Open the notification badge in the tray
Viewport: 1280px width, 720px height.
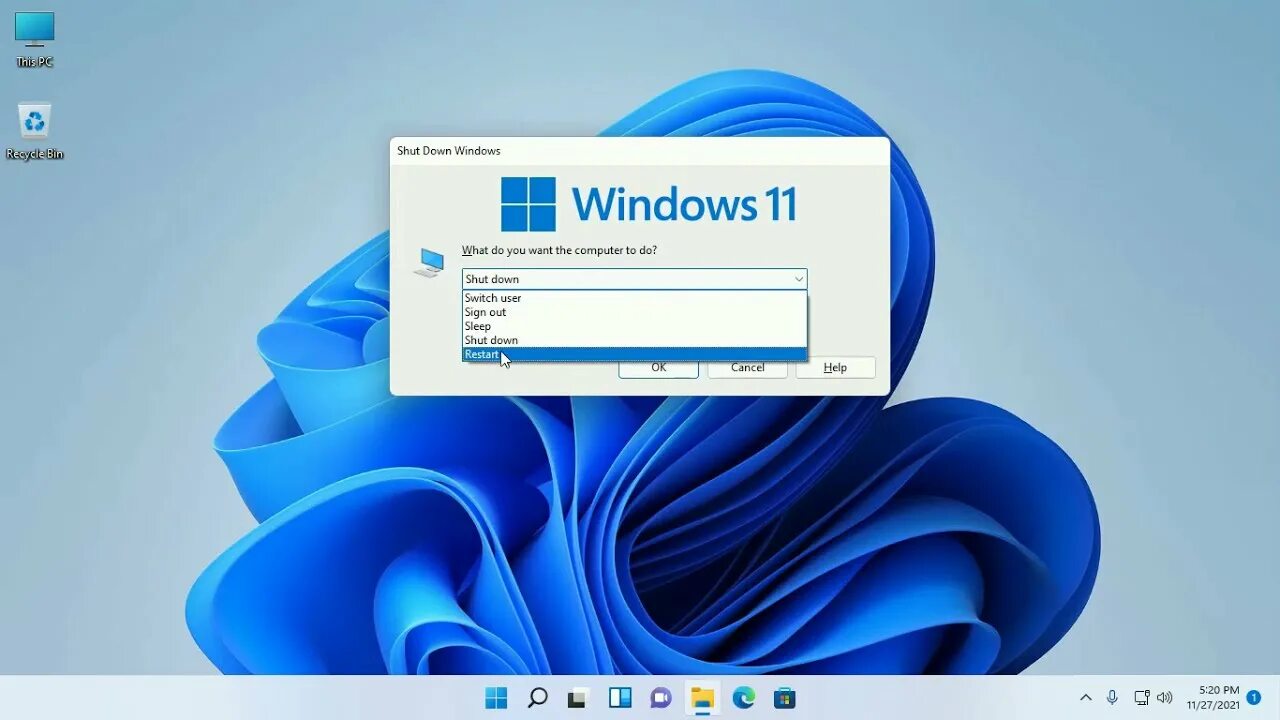coord(1253,697)
